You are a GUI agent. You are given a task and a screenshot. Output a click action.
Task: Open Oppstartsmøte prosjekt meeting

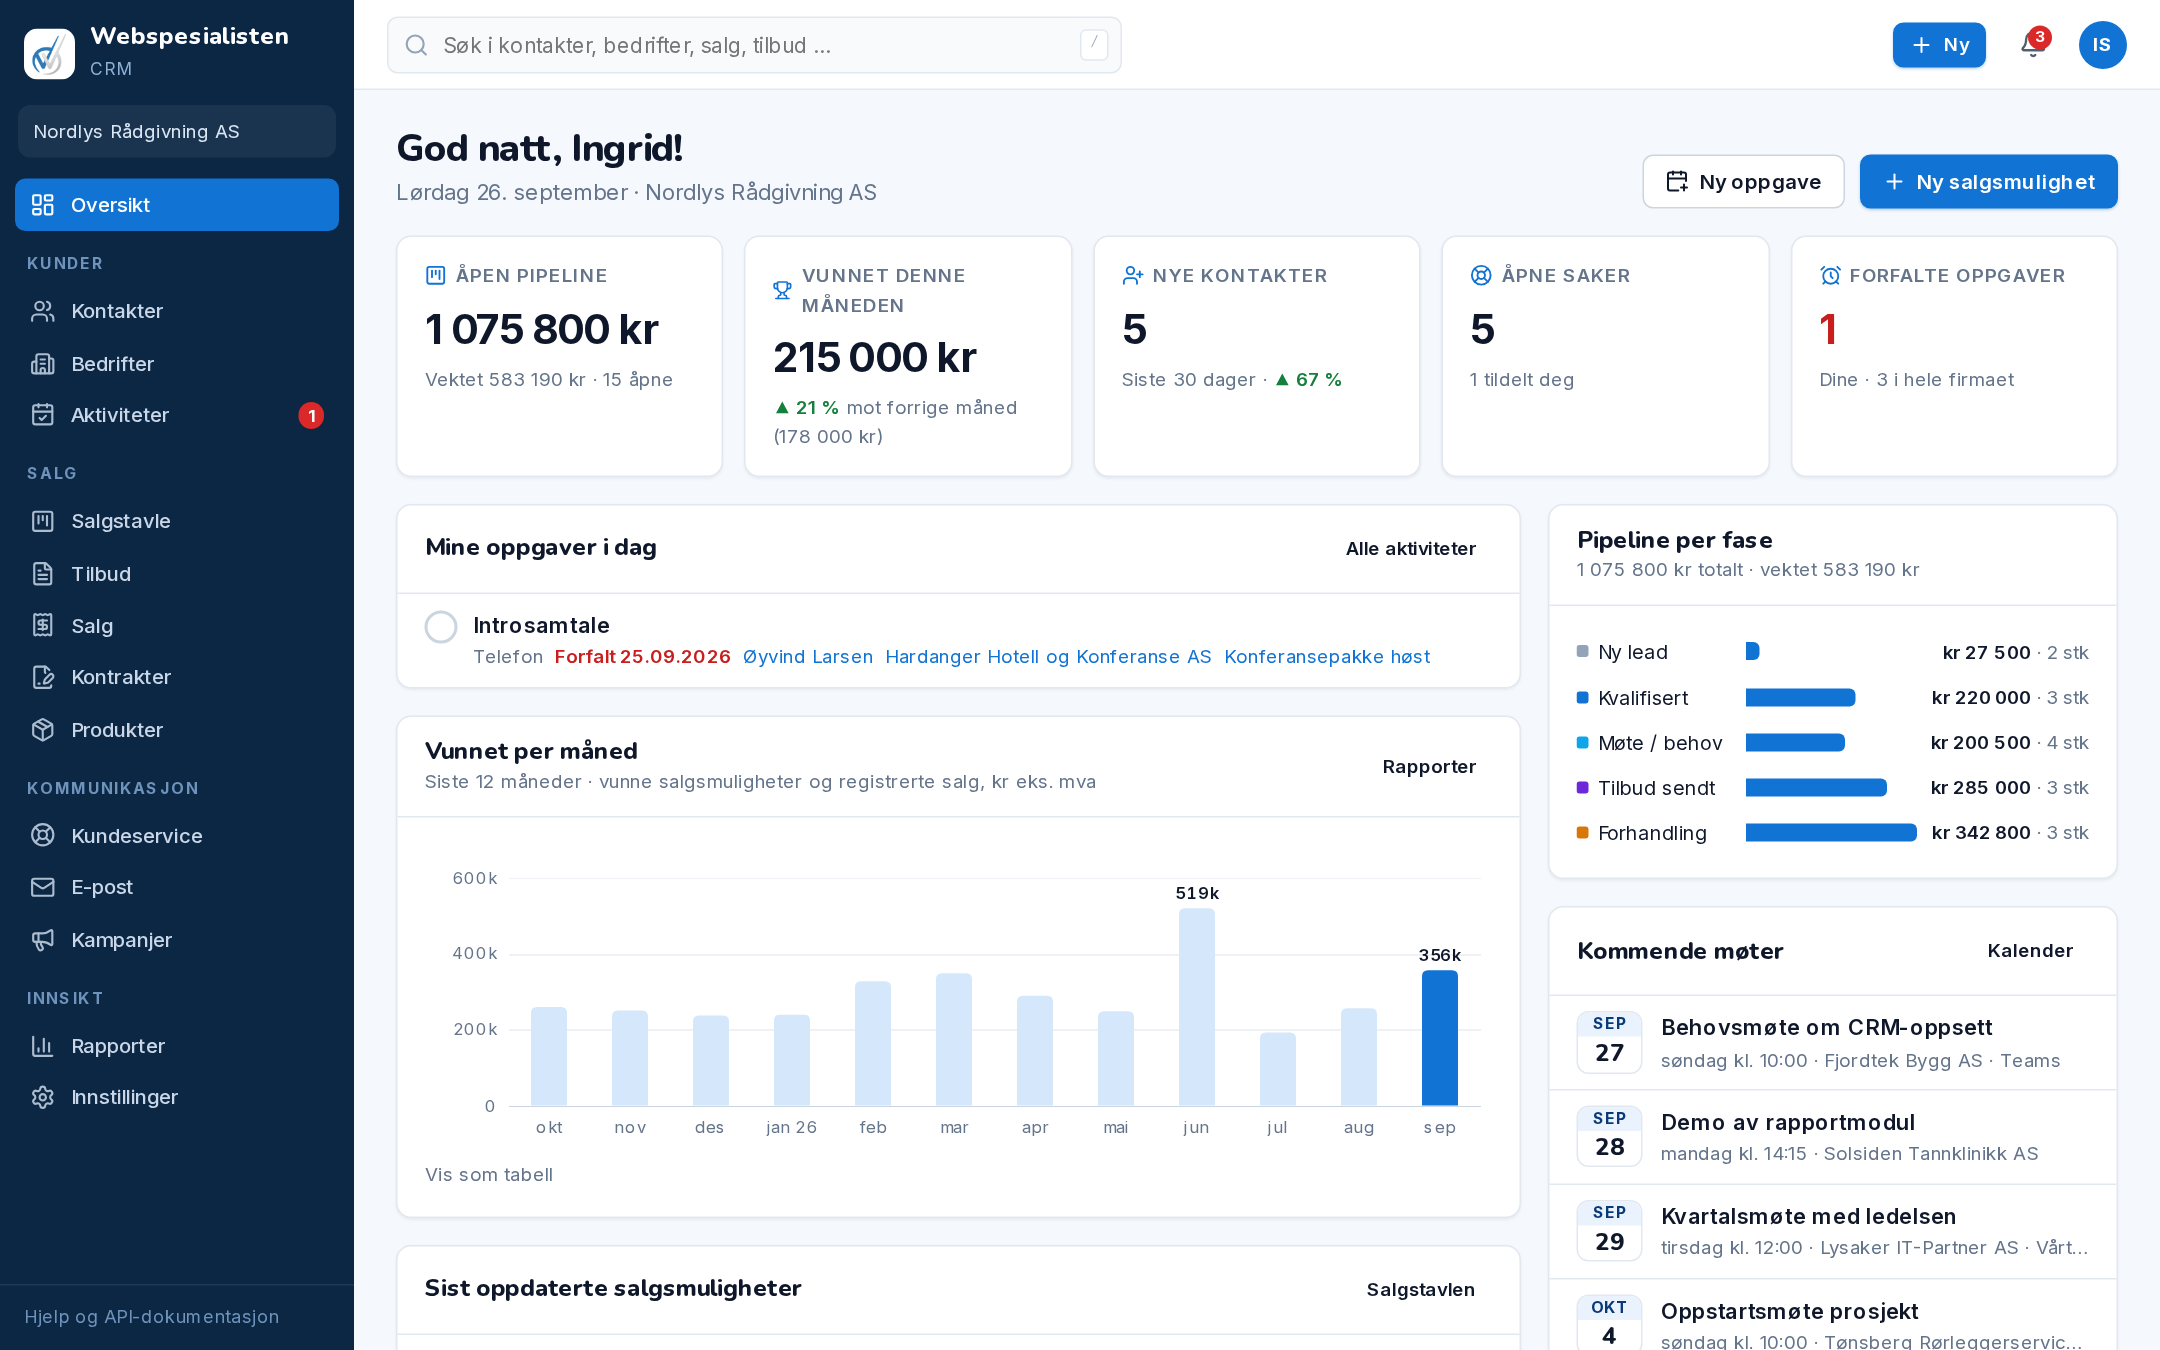(1832, 1316)
